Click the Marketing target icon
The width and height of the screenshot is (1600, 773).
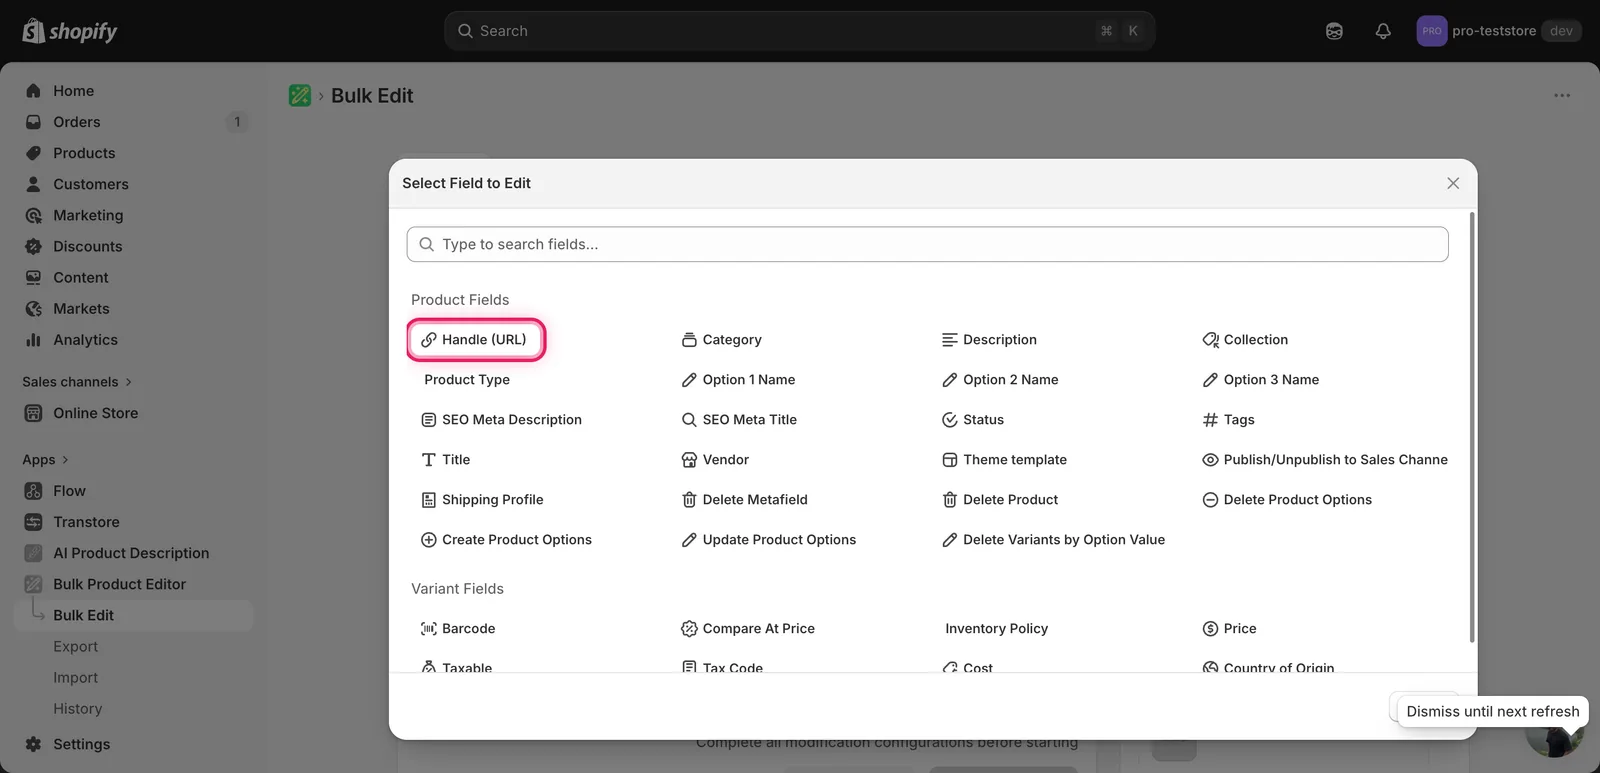33,215
